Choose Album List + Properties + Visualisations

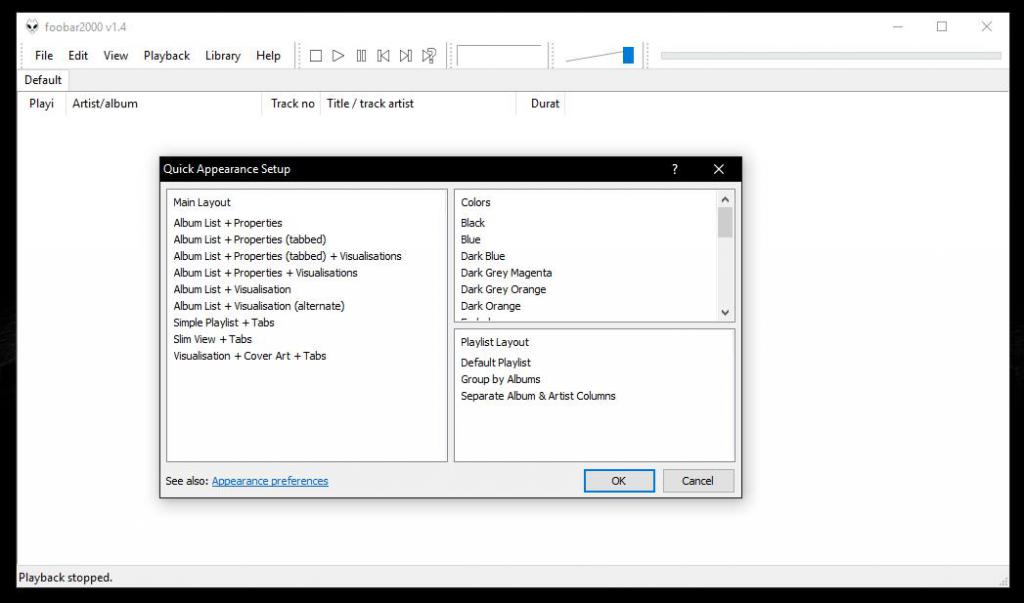pyautogui.click(x=265, y=273)
